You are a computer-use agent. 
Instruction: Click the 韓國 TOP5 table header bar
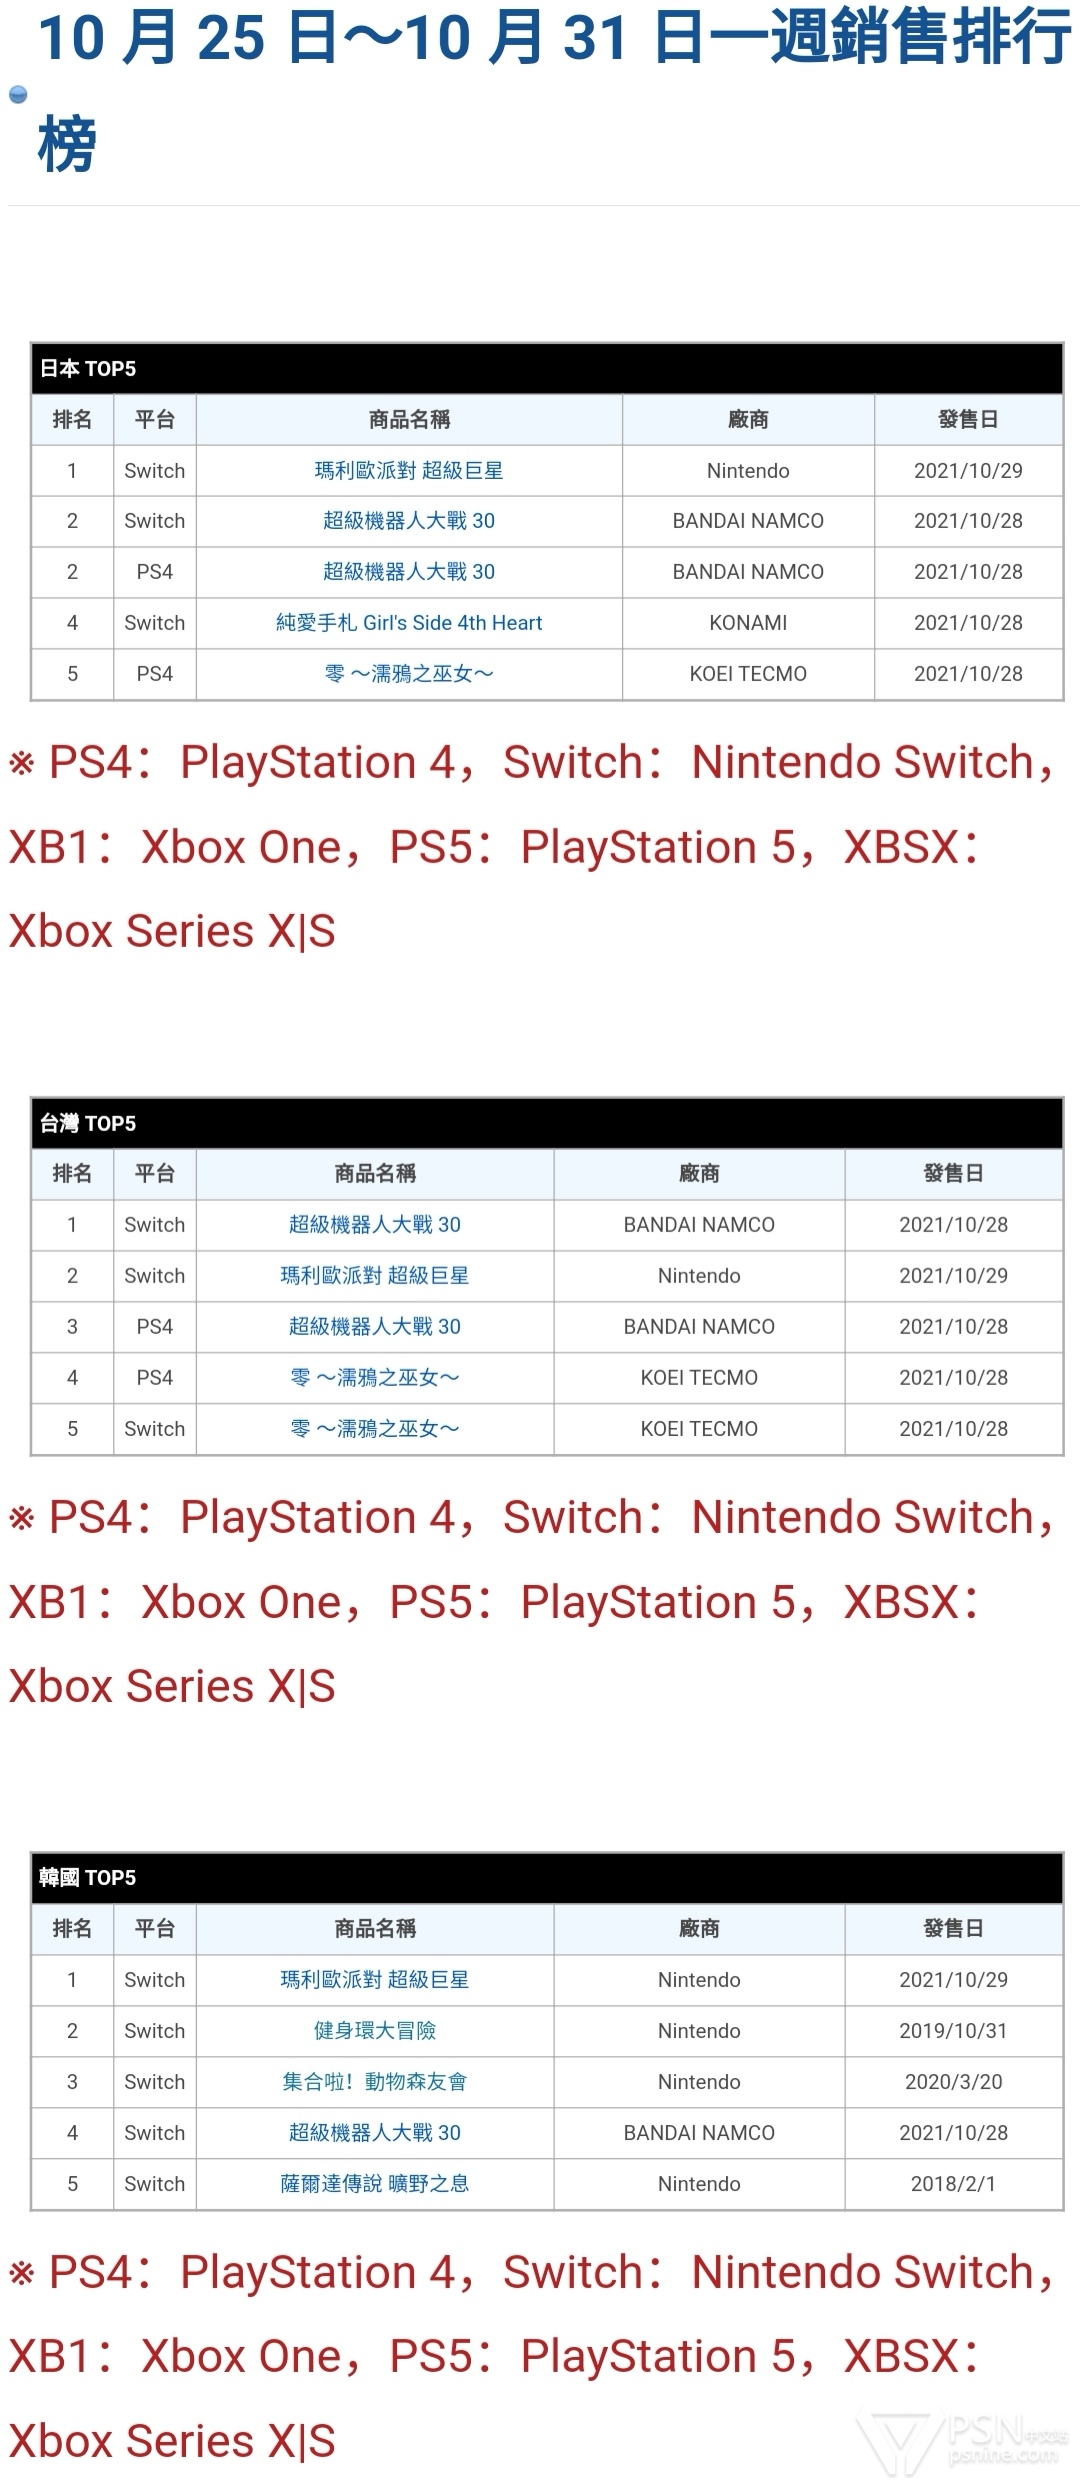pyautogui.click(x=546, y=1878)
